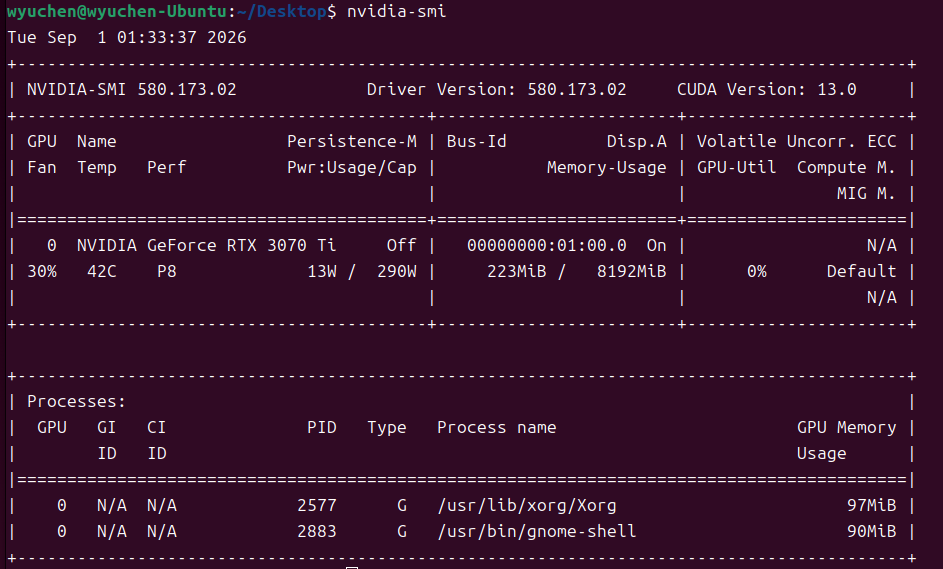Click the Default compute mode value

861,272
